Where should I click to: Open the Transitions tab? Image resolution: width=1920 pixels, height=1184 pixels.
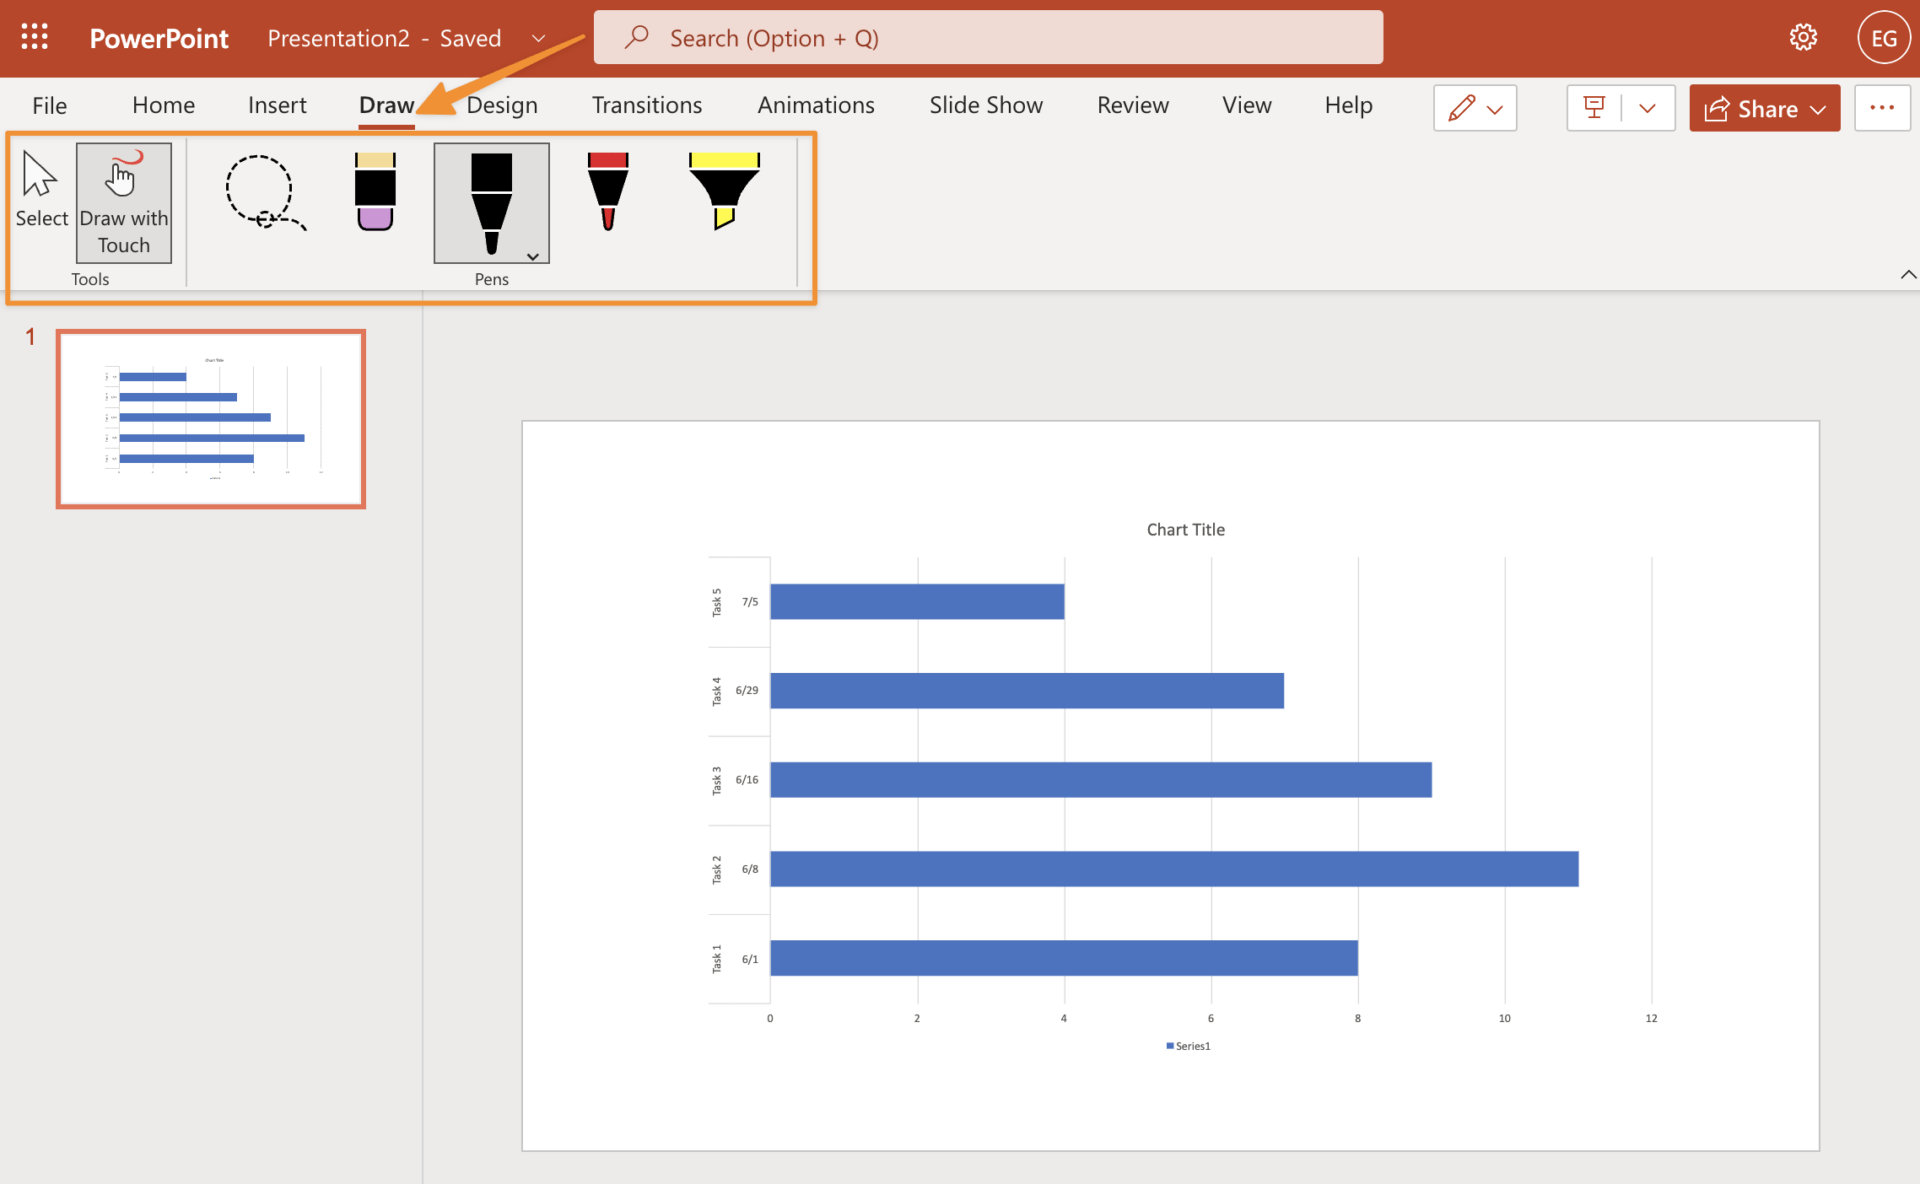[646, 105]
